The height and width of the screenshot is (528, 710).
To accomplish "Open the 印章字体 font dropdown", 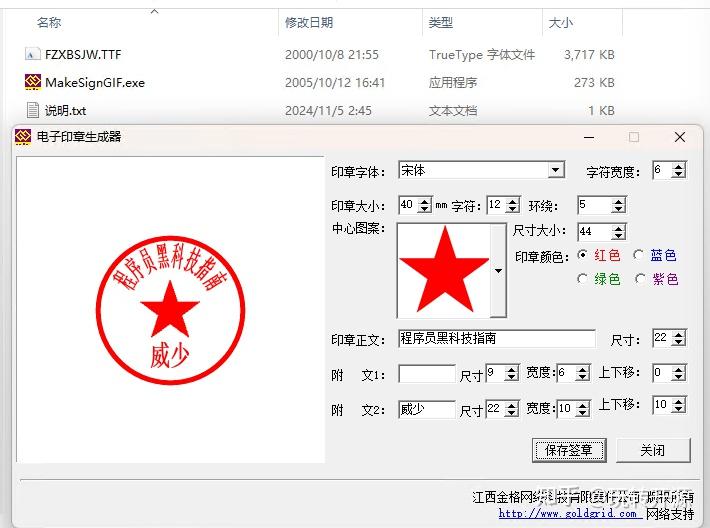I will pyautogui.click(x=556, y=170).
